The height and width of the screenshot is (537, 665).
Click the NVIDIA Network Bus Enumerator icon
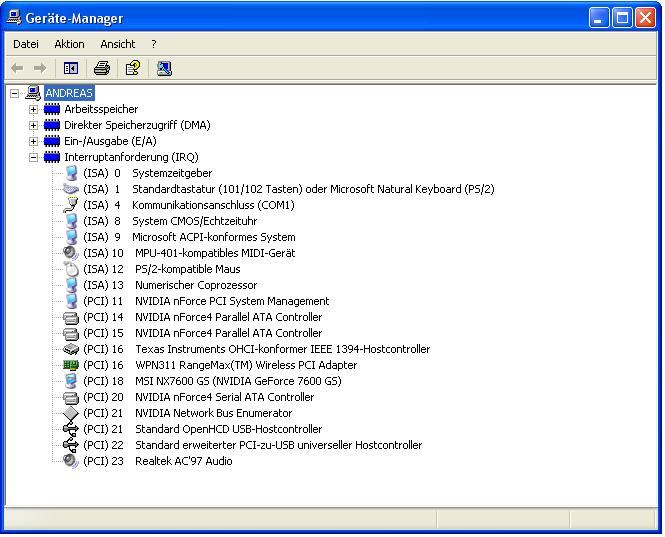(x=71, y=413)
